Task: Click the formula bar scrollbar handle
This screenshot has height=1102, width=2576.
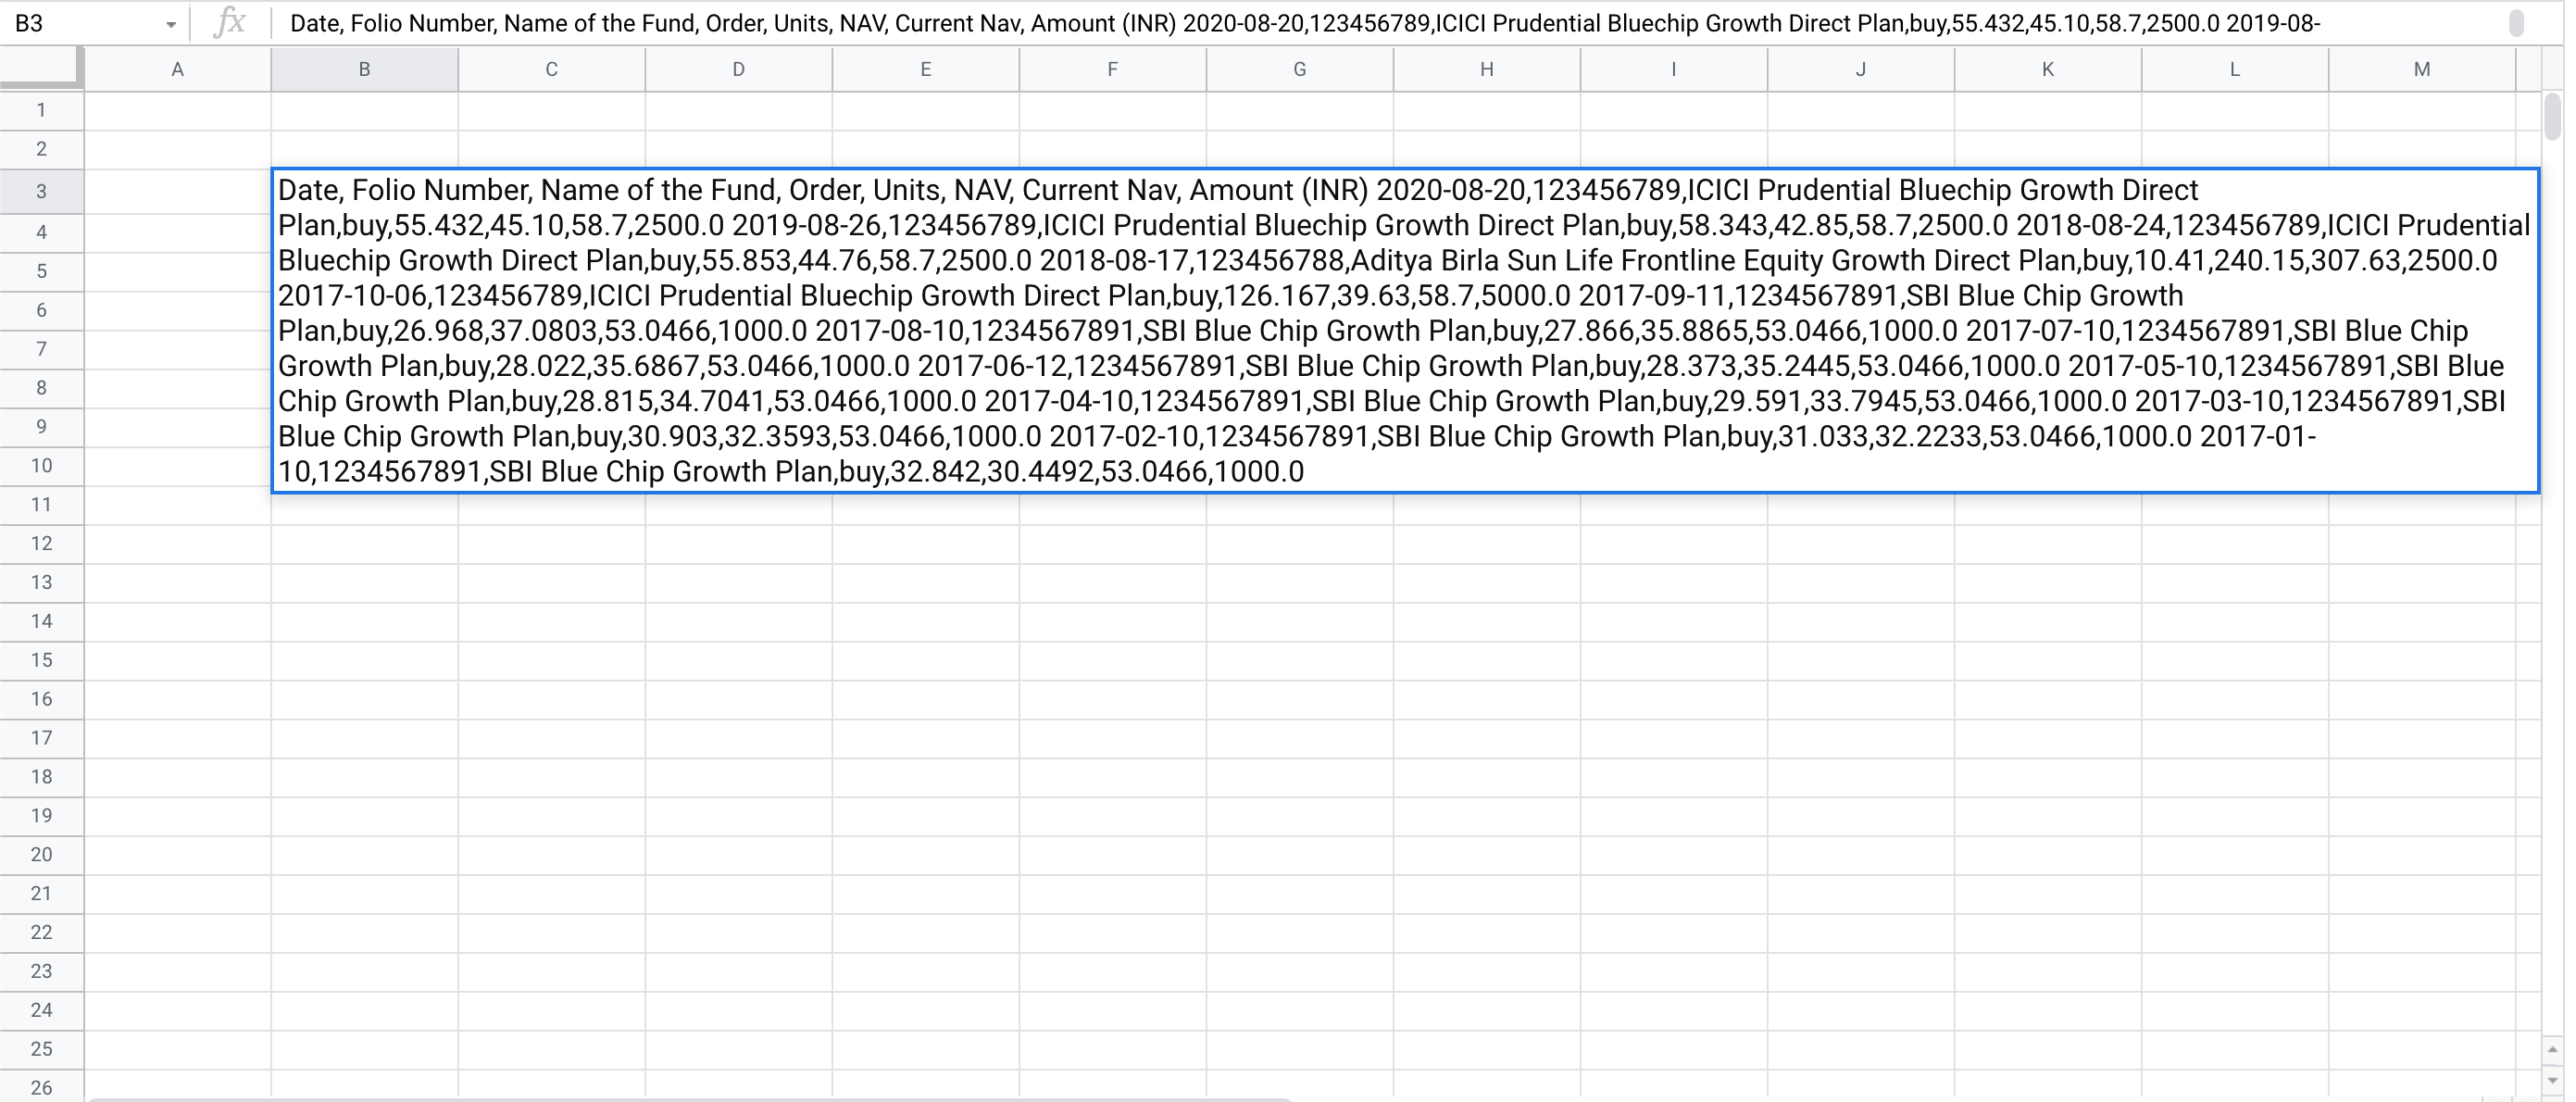Action: (2516, 23)
